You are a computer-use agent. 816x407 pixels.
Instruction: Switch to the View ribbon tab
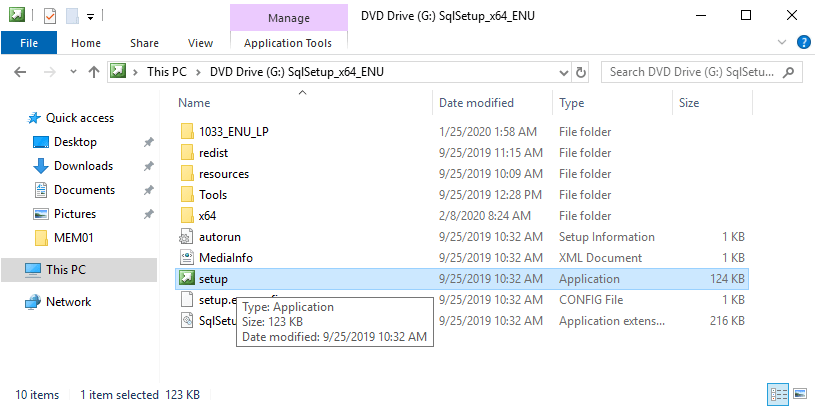click(200, 43)
